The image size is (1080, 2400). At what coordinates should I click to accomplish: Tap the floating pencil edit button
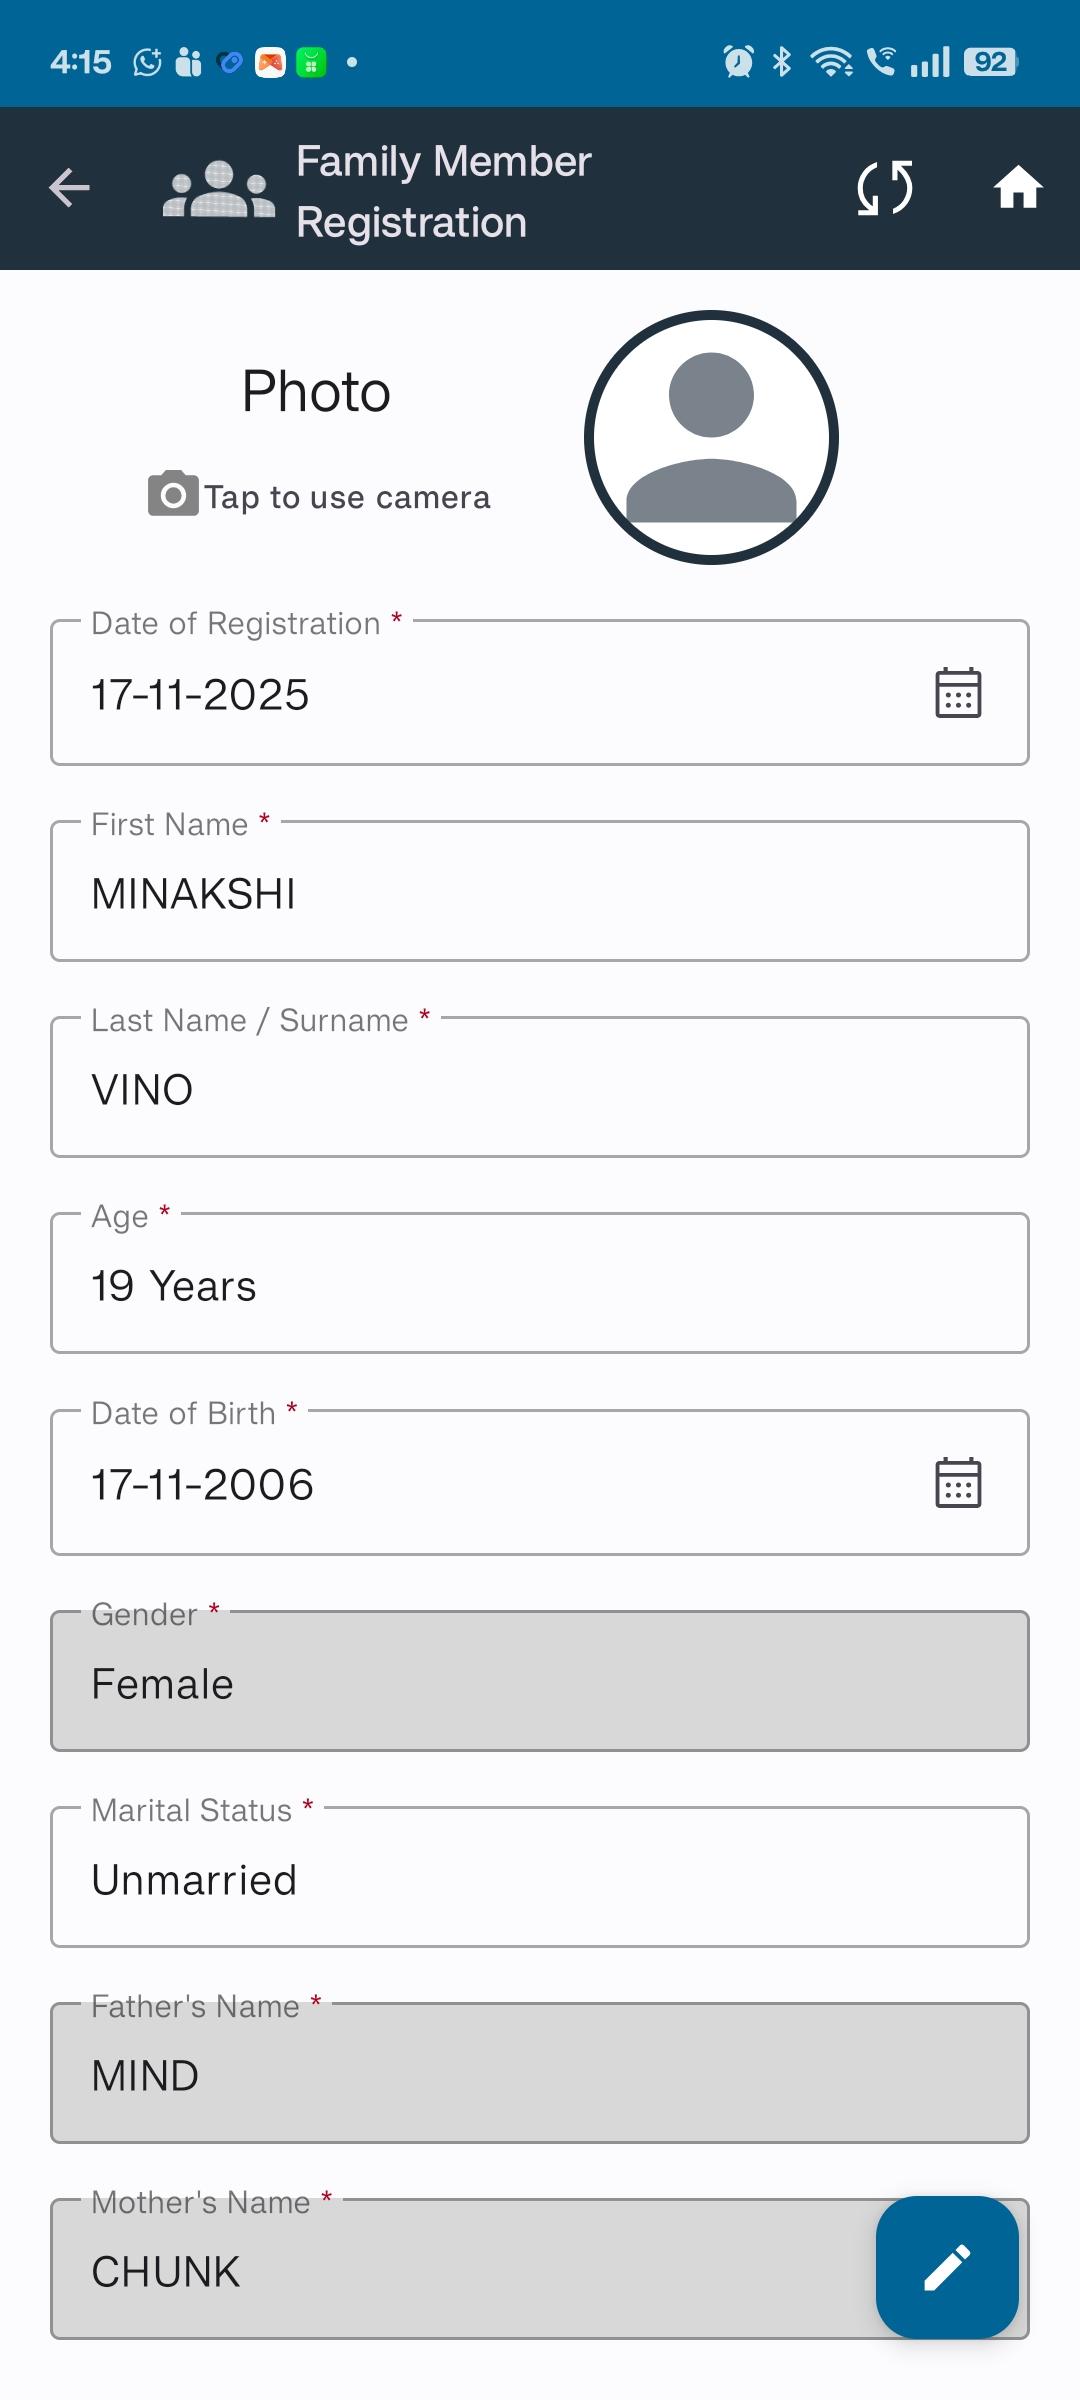(947, 2267)
